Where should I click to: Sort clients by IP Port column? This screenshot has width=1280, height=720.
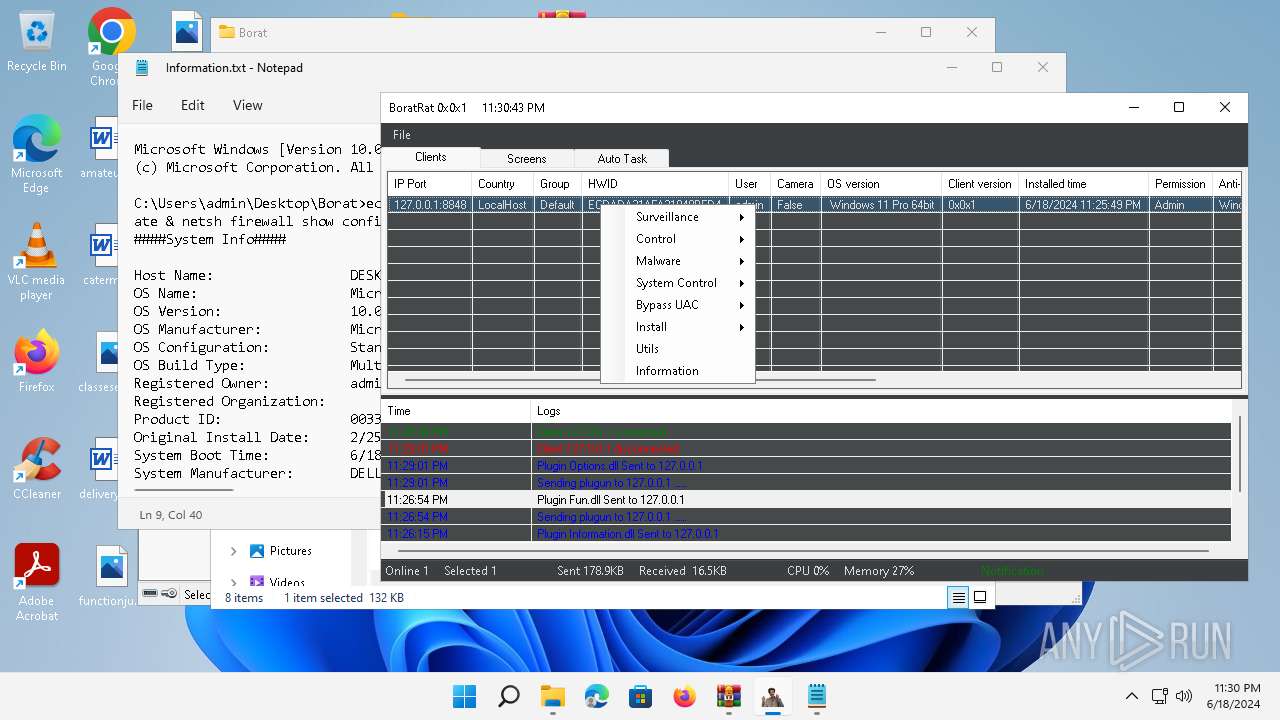(429, 184)
